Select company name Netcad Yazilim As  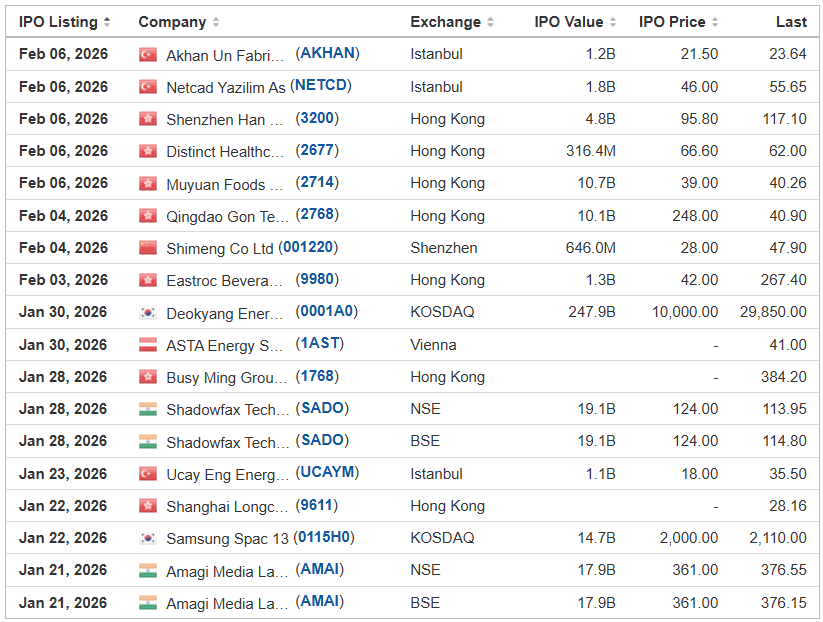(226, 88)
